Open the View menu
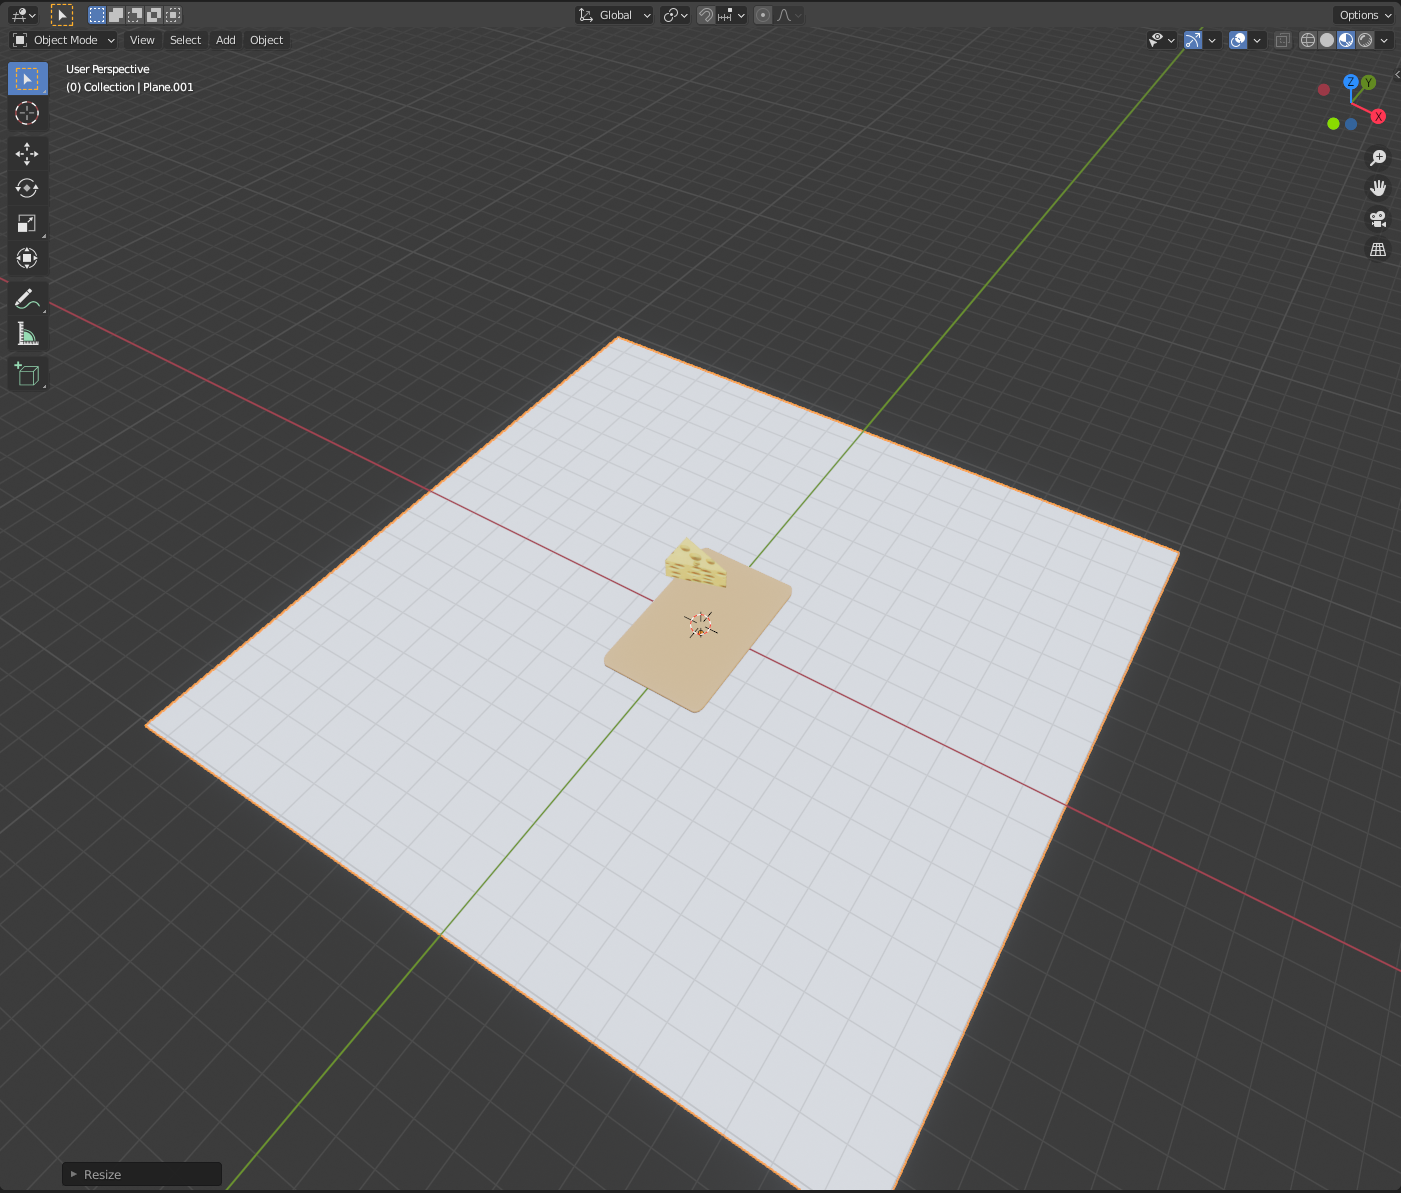This screenshot has height=1193, width=1401. coord(142,40)
